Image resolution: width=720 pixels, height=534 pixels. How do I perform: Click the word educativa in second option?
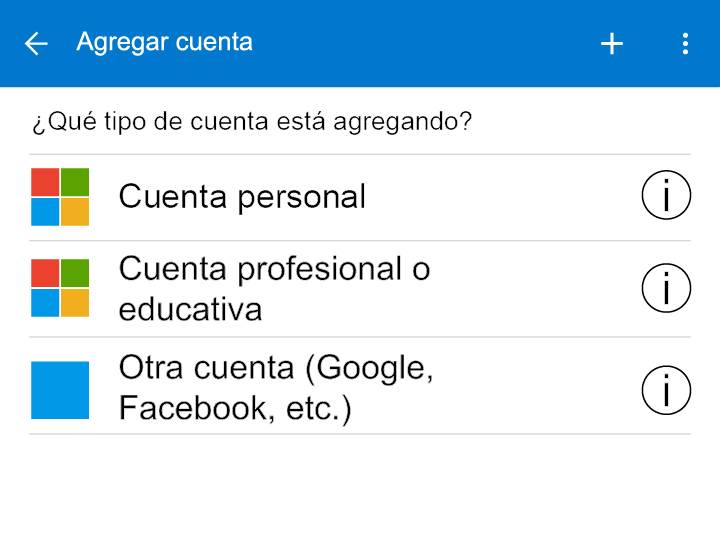point(190,309)
